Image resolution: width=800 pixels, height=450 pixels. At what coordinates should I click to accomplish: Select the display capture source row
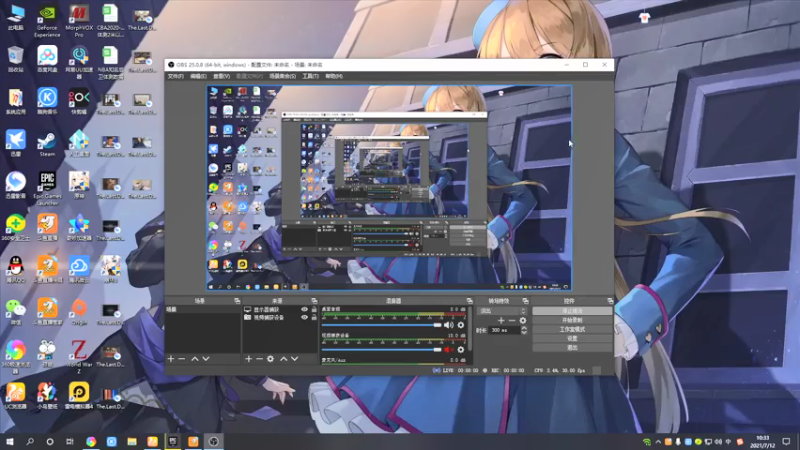click(x=280, y=309)
